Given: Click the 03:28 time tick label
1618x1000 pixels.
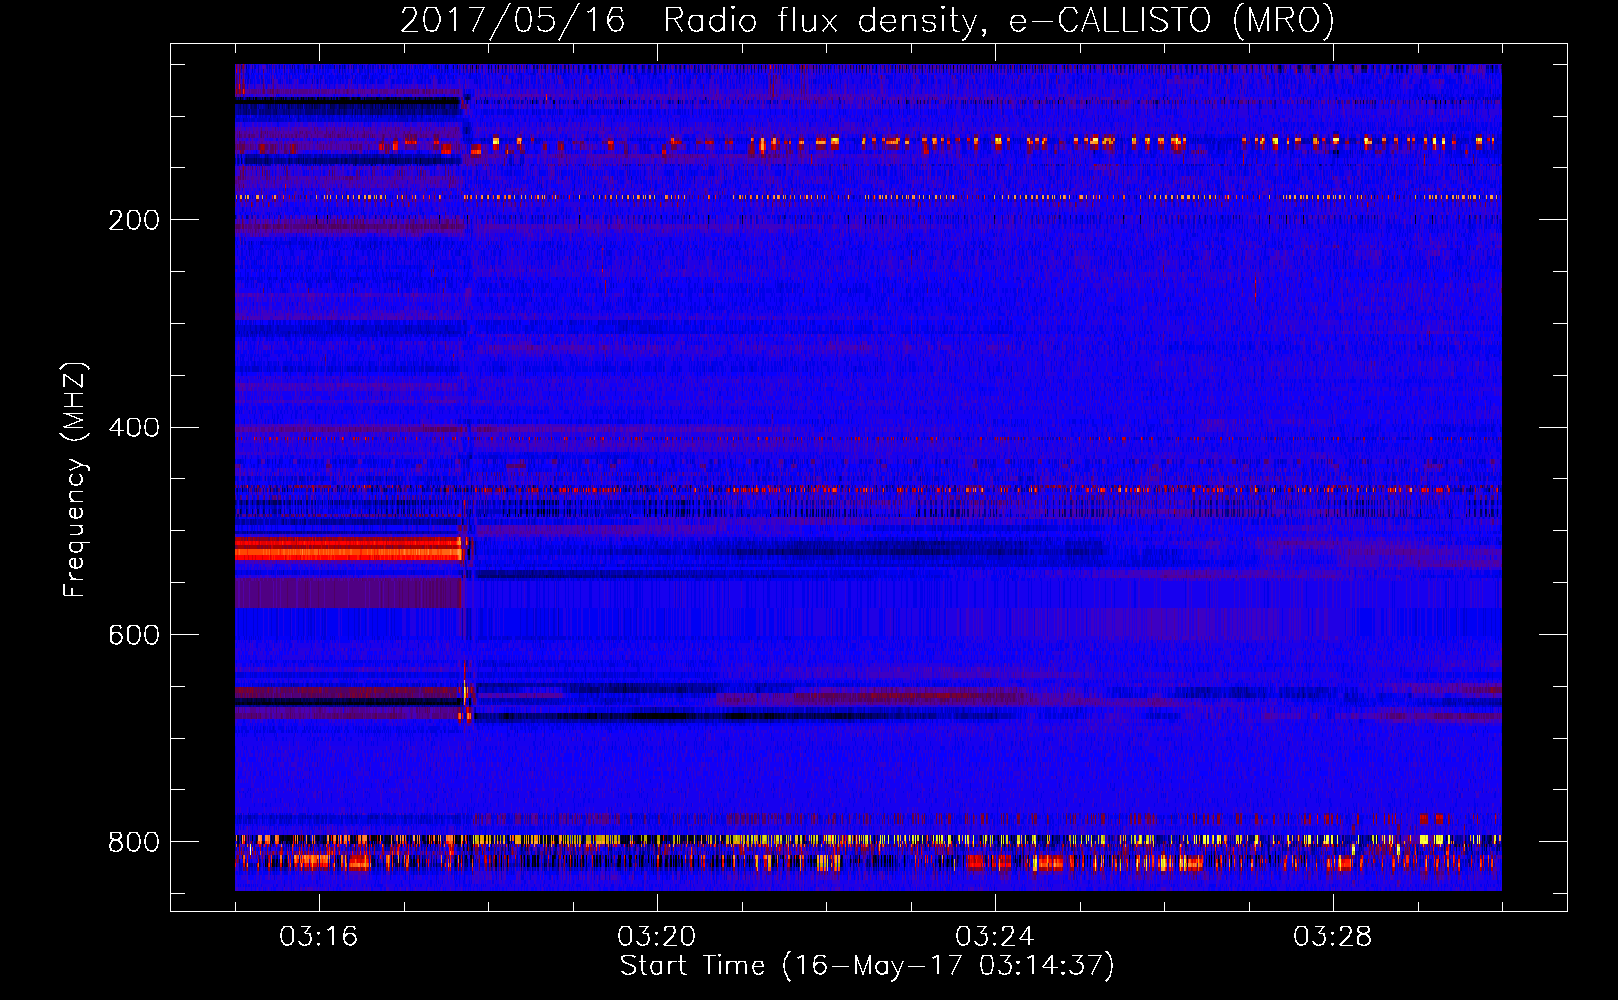Looking at the screenshot, I should click(x=1333, y=937).
